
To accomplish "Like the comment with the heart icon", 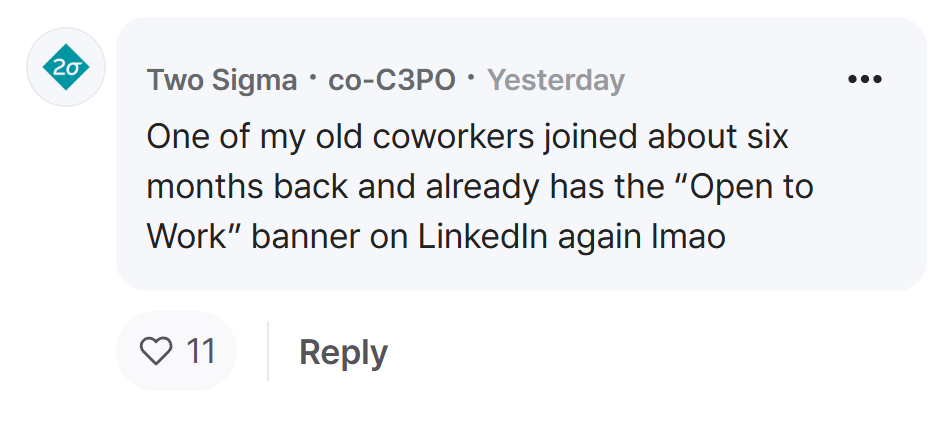I will pos(156,350).
